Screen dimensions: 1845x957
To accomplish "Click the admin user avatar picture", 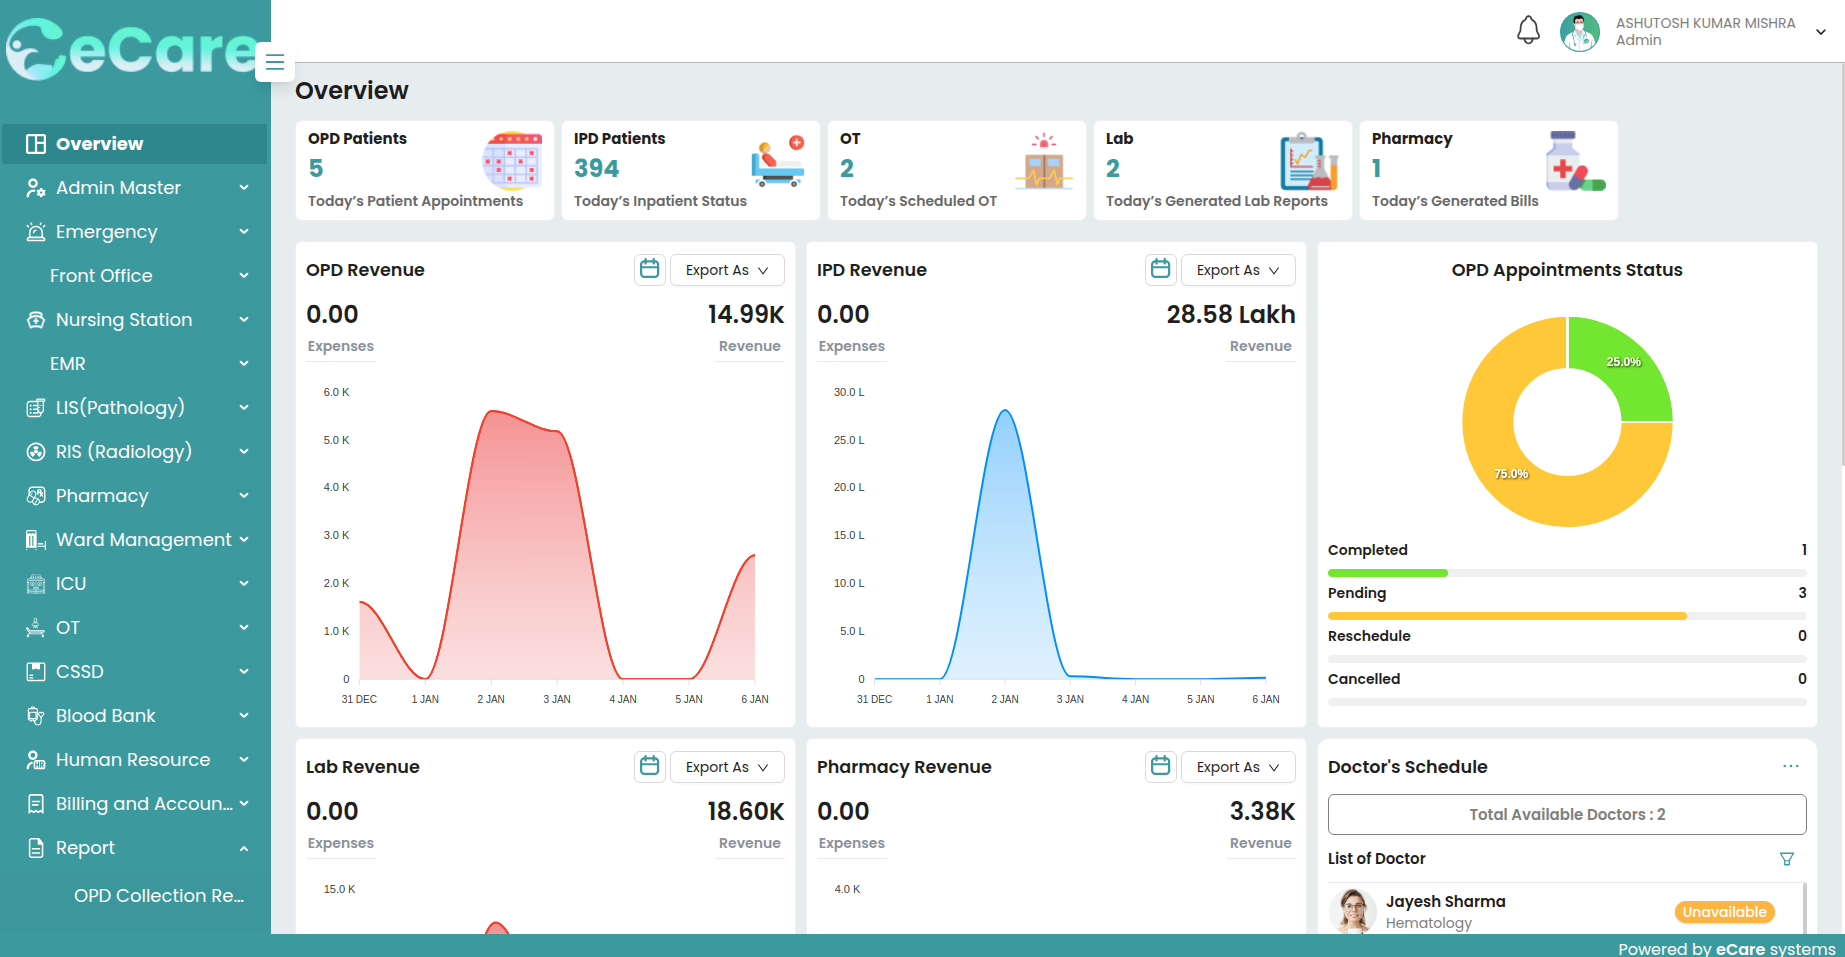I will 1579,32.
